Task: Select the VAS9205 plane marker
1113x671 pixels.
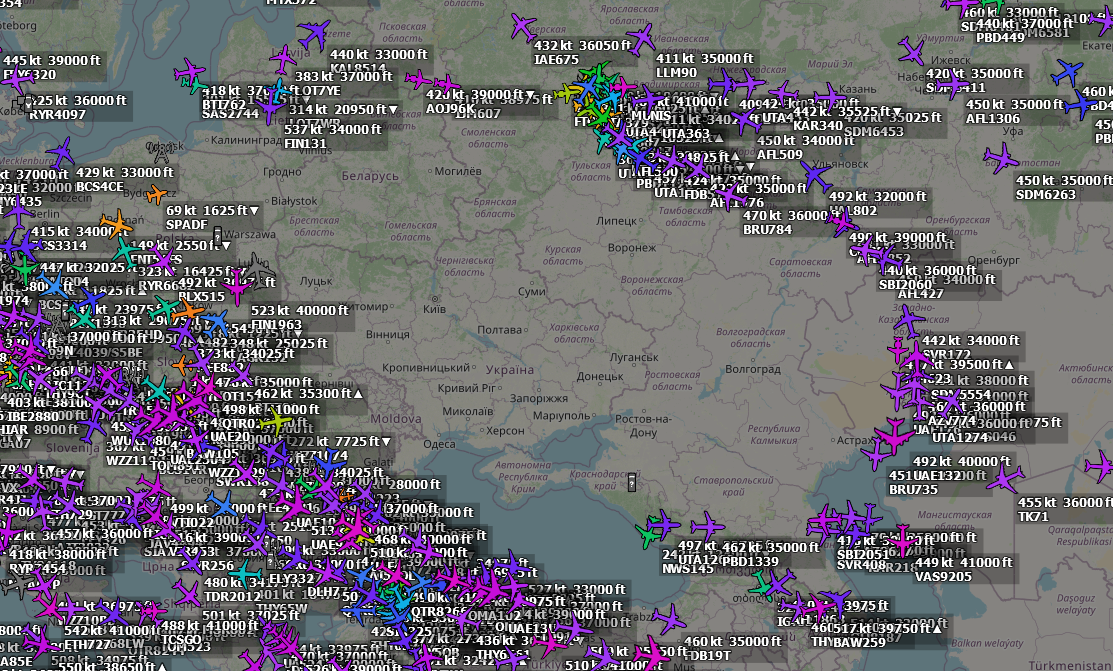Action: point(902,540)
